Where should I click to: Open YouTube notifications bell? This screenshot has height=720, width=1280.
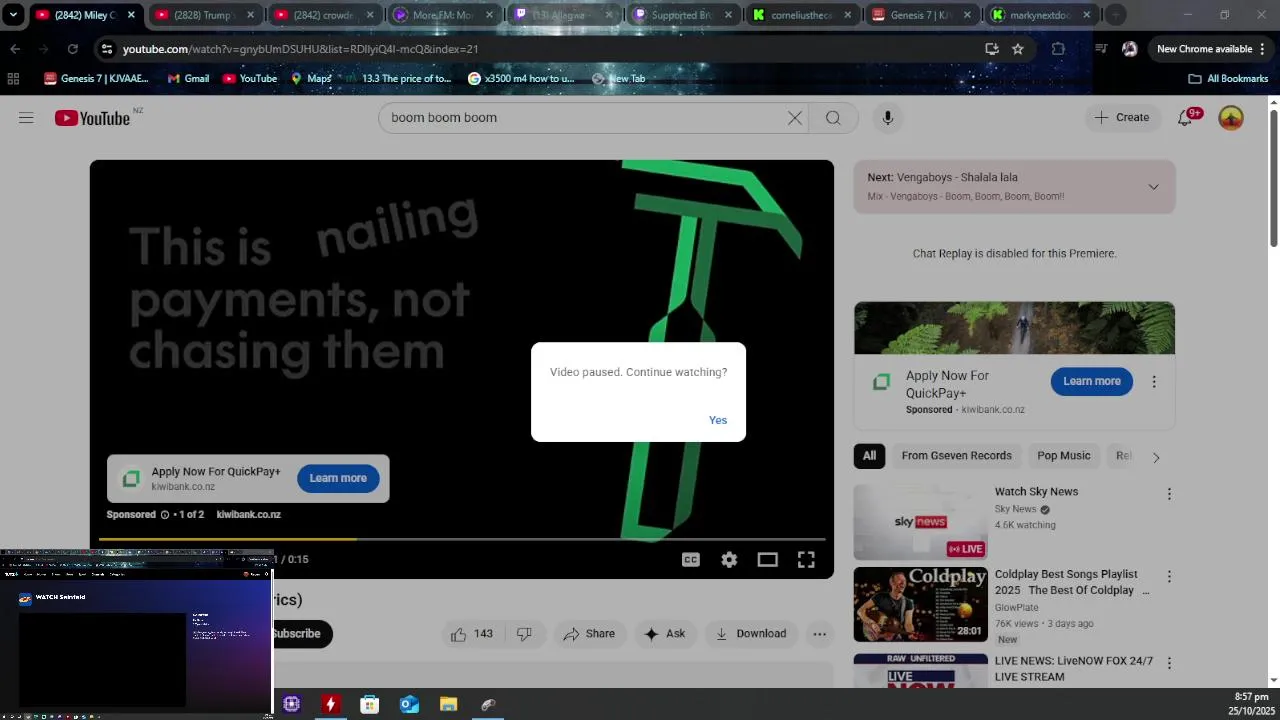[x=1185, y=118]
